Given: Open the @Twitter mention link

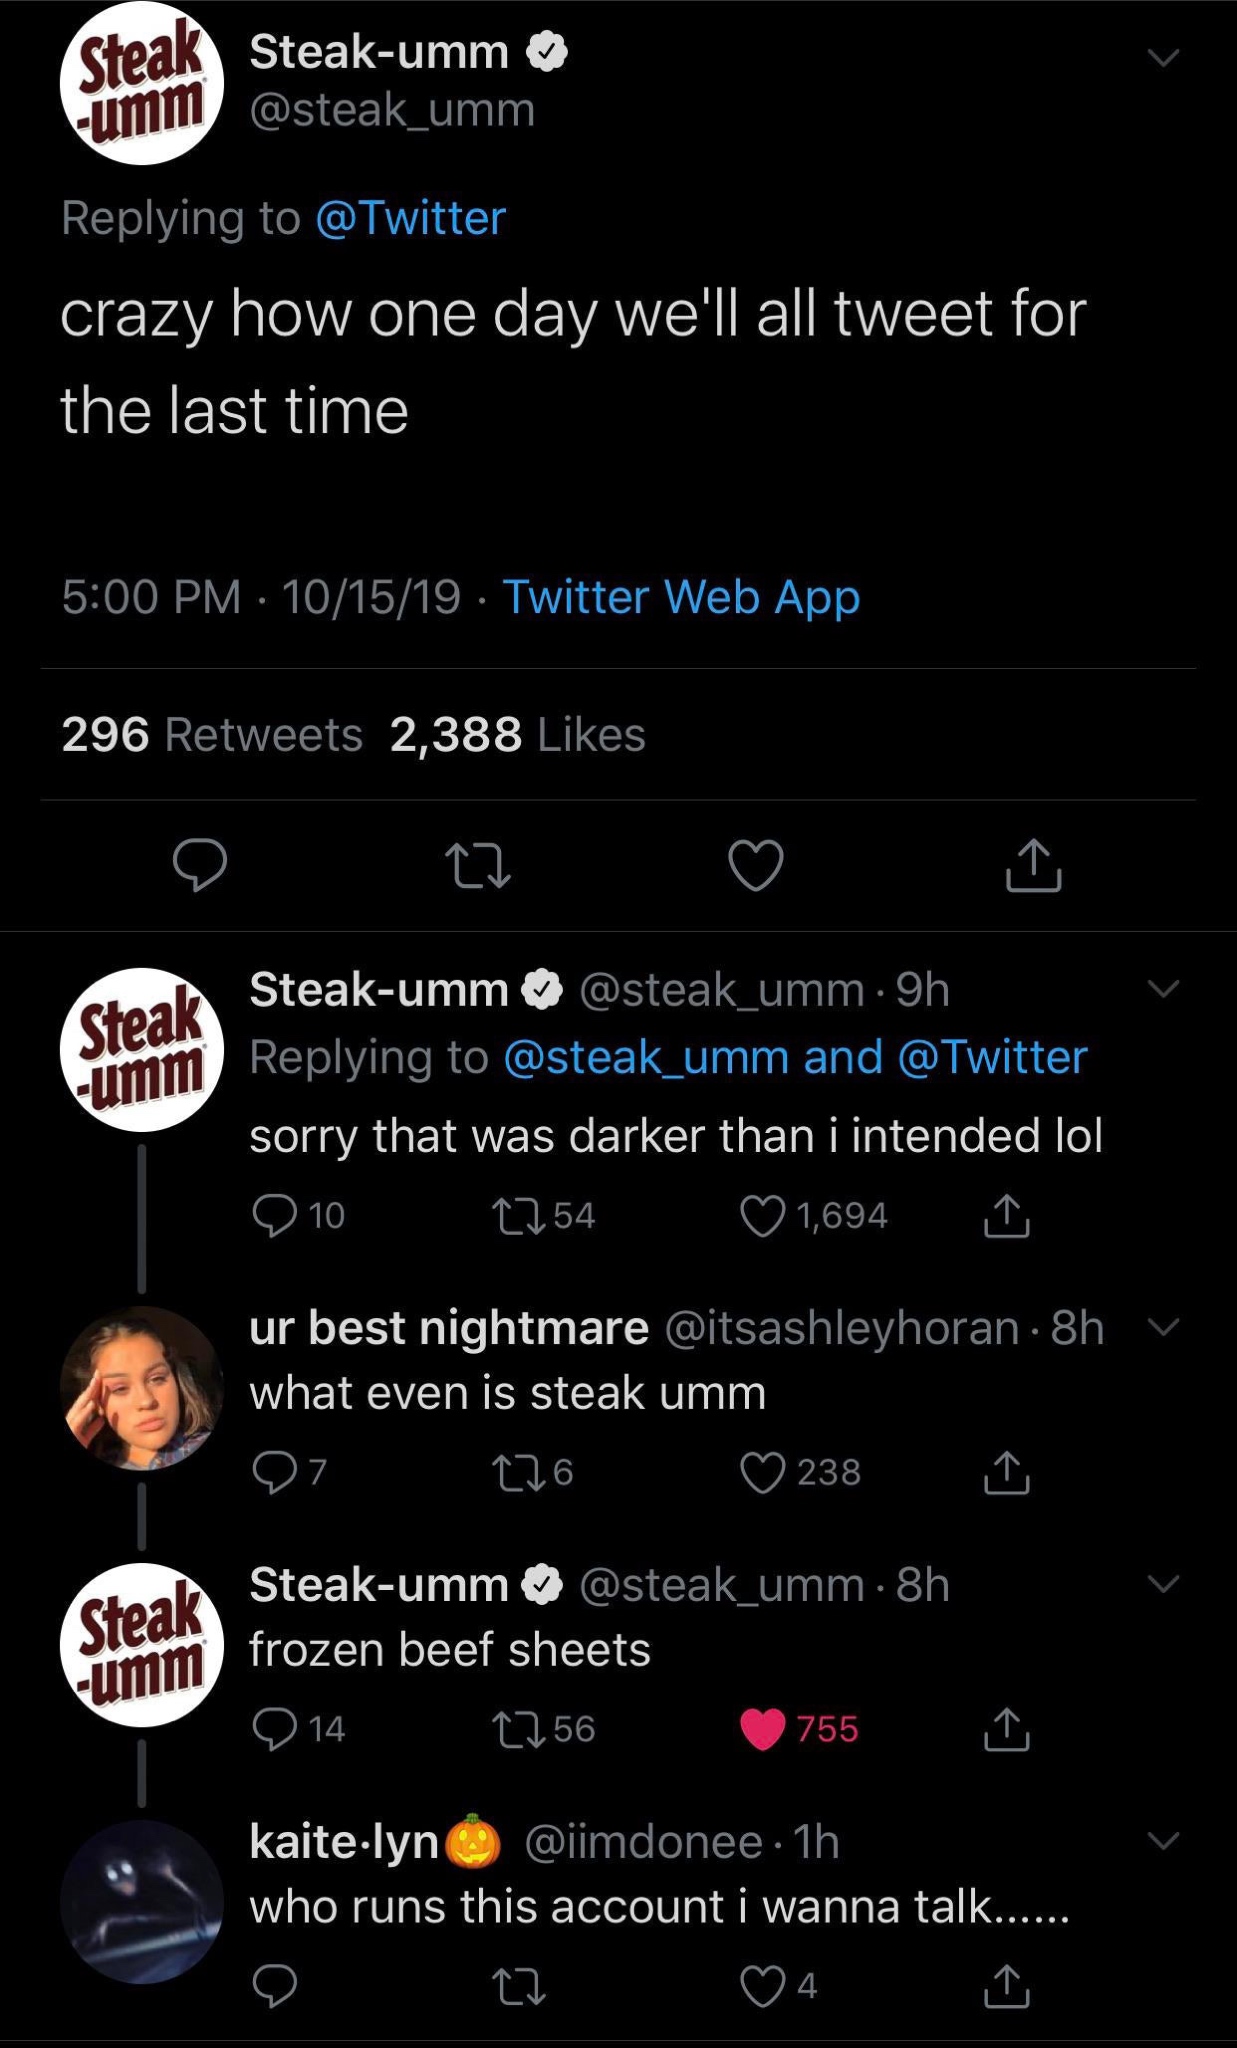Looking at the screenshot, I should (x=411, y=218).
